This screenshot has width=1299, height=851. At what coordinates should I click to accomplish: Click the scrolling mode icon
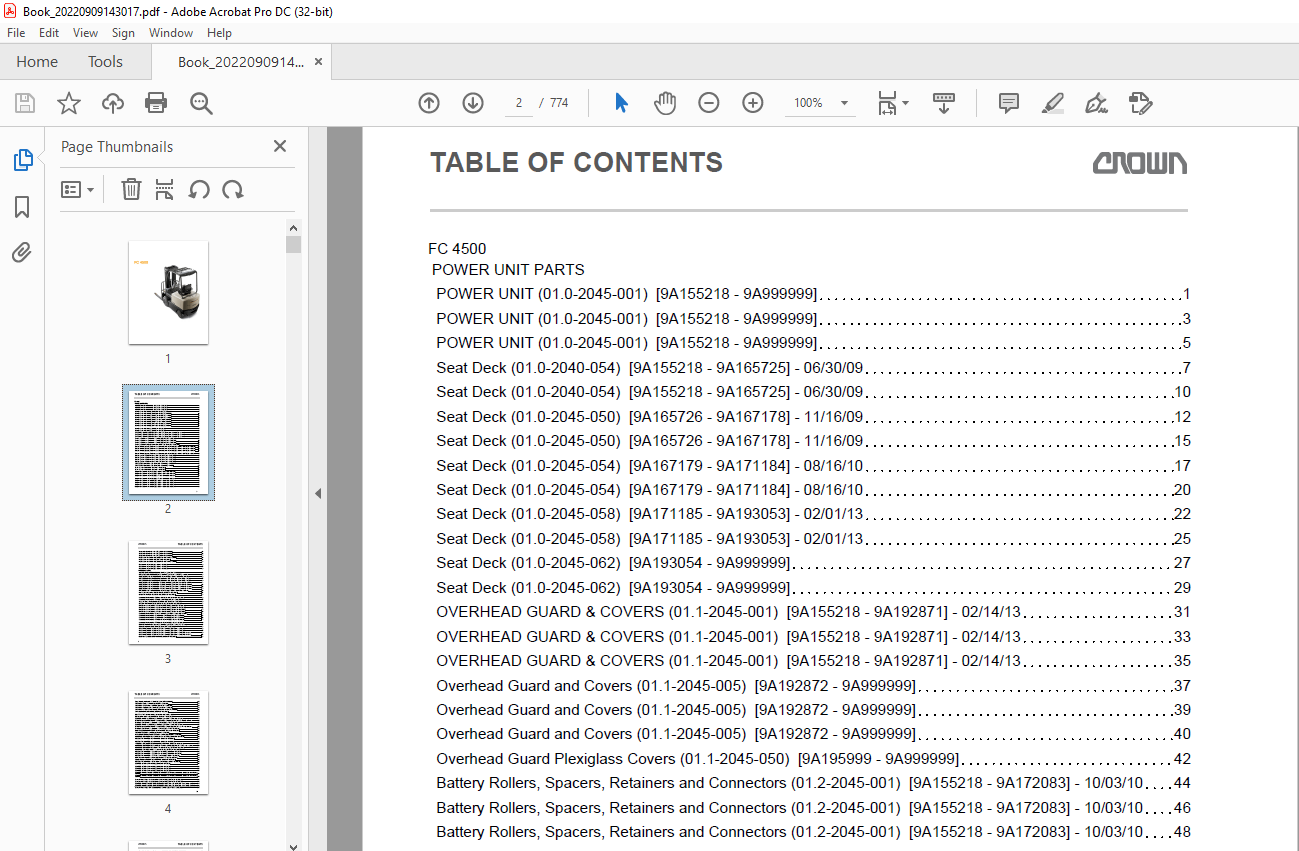pyautogui.click(x=944, y=103)
